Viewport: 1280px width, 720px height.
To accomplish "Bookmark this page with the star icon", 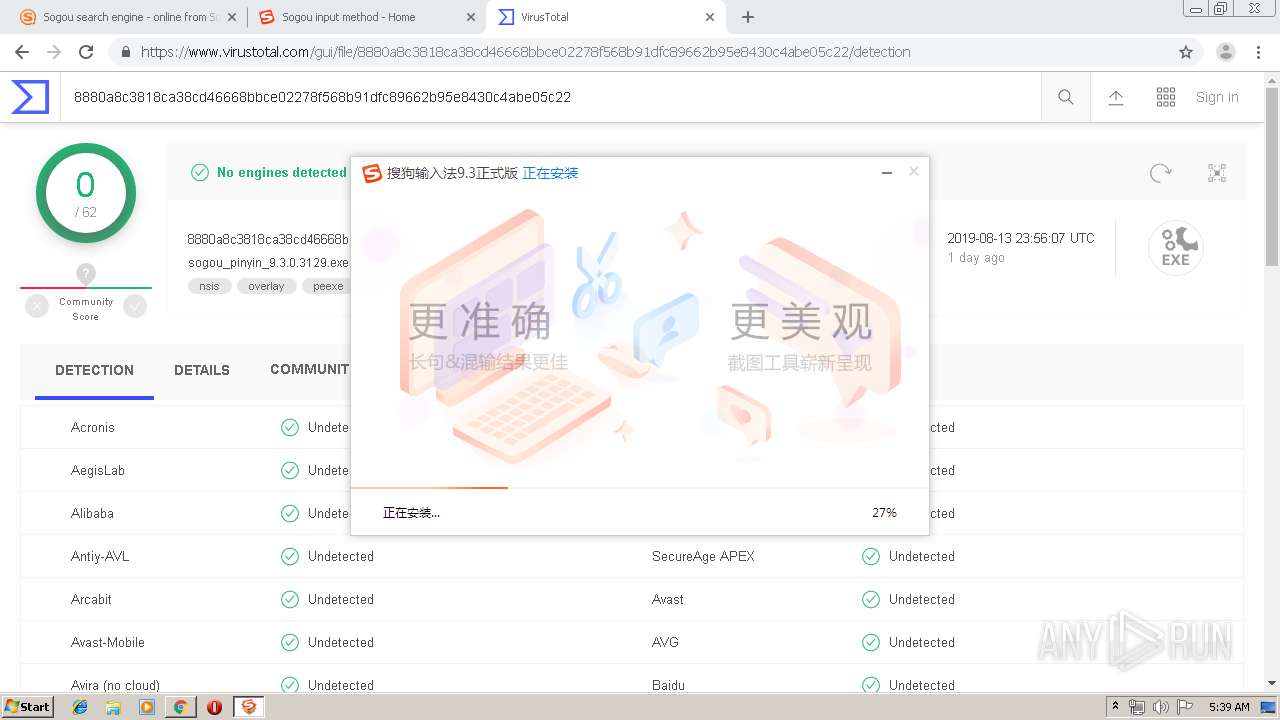I will [1186, 52].
